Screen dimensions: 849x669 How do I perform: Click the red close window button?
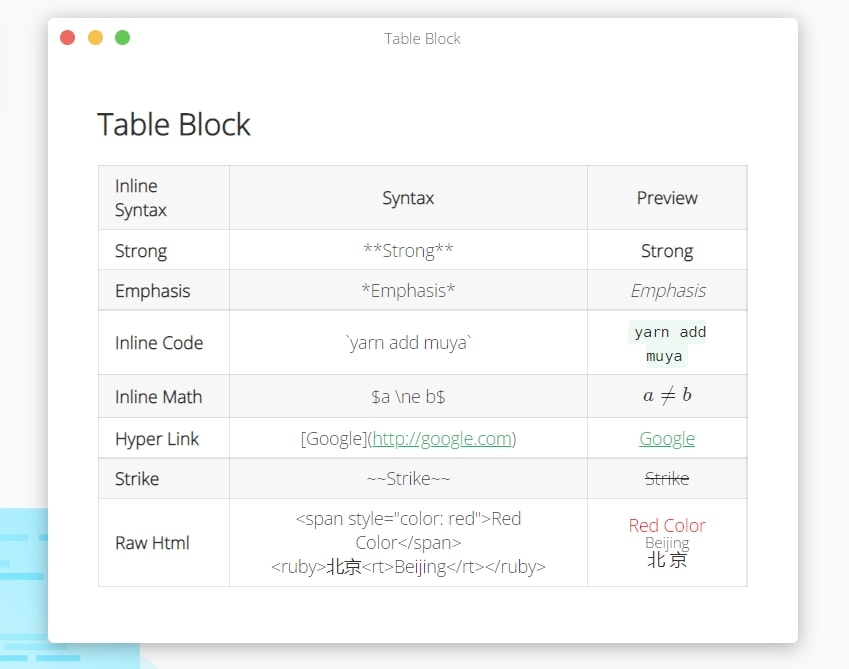68,38
